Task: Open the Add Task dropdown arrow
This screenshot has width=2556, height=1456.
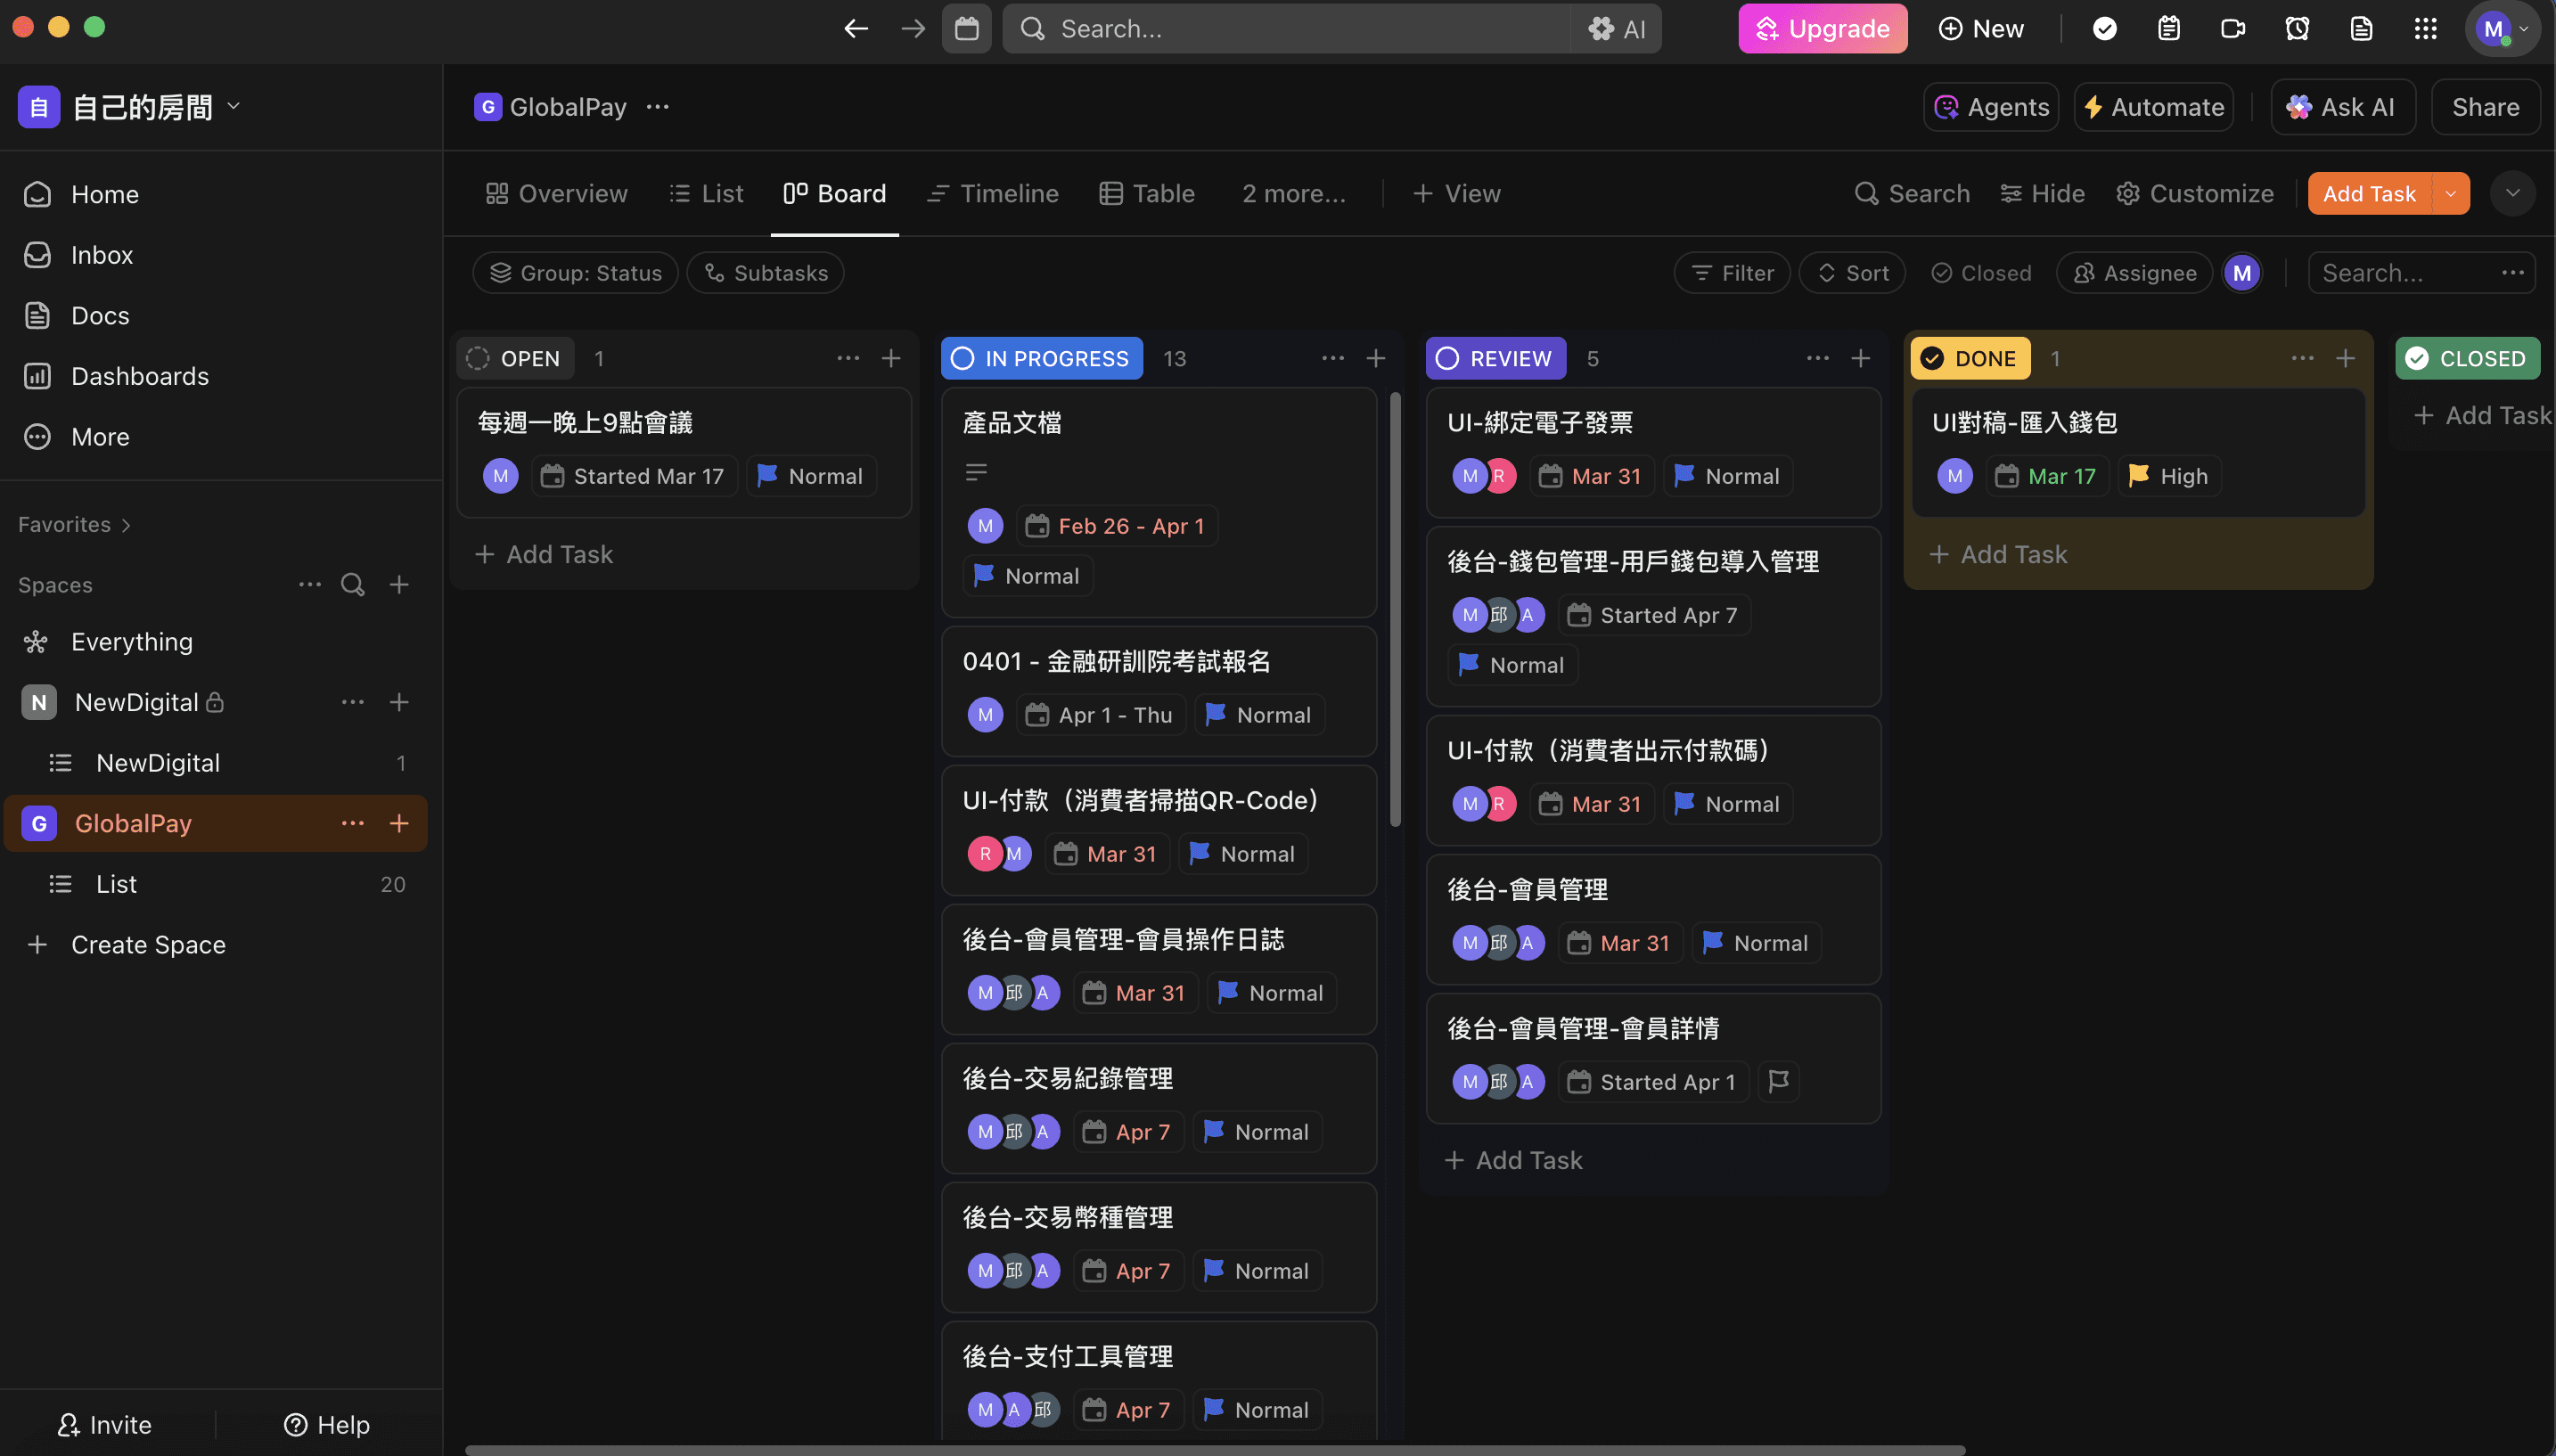Action: (x=2450, y=194)
